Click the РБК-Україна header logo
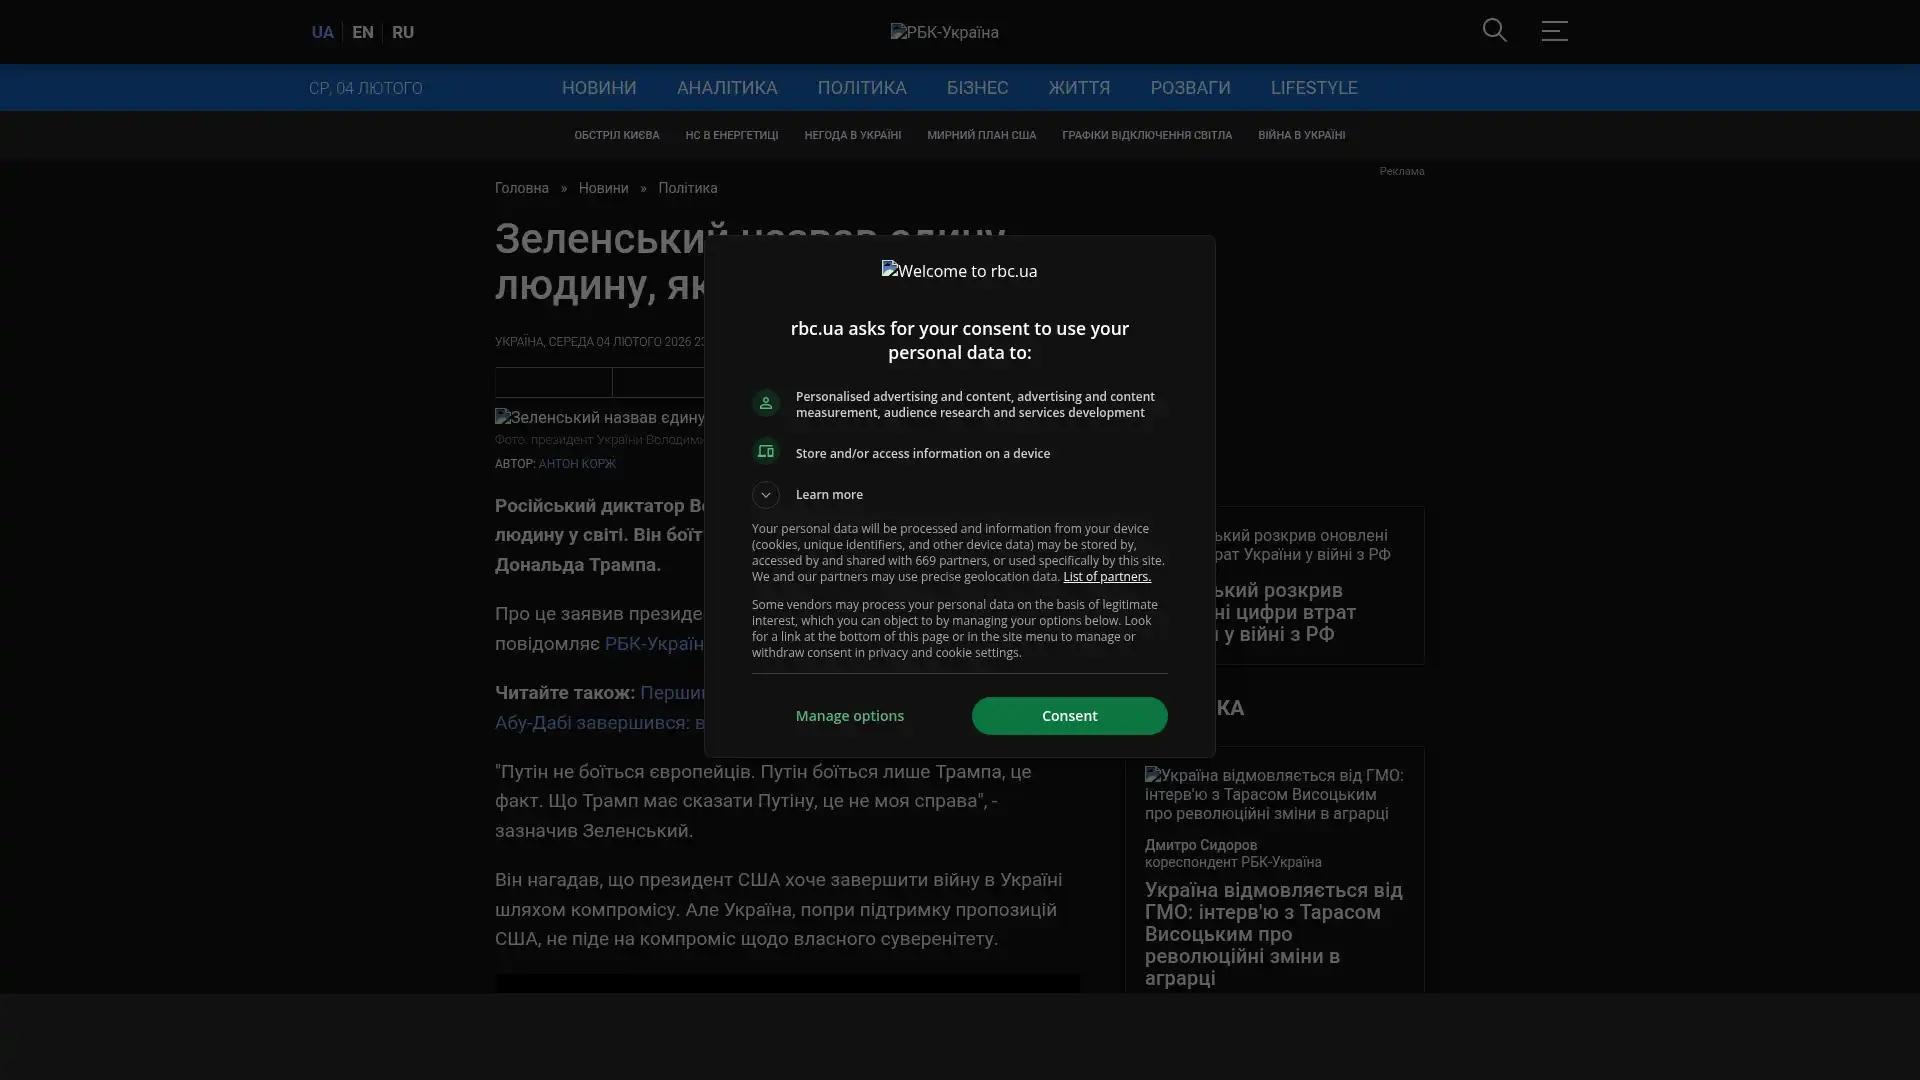Screen dimensions: 1920x1080 pos(944,32)
